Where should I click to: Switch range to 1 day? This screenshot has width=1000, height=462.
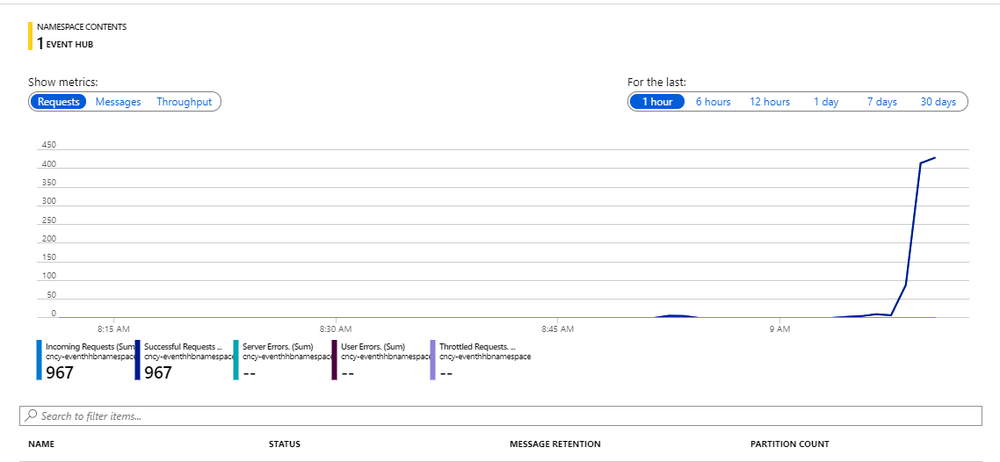coord(826,102)
